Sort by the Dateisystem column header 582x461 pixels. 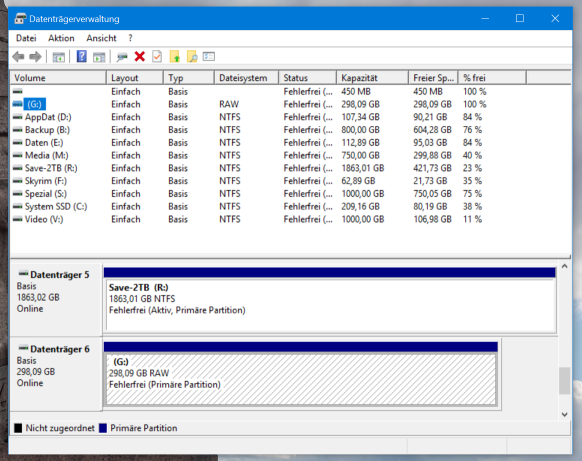[x=247, y=78]
